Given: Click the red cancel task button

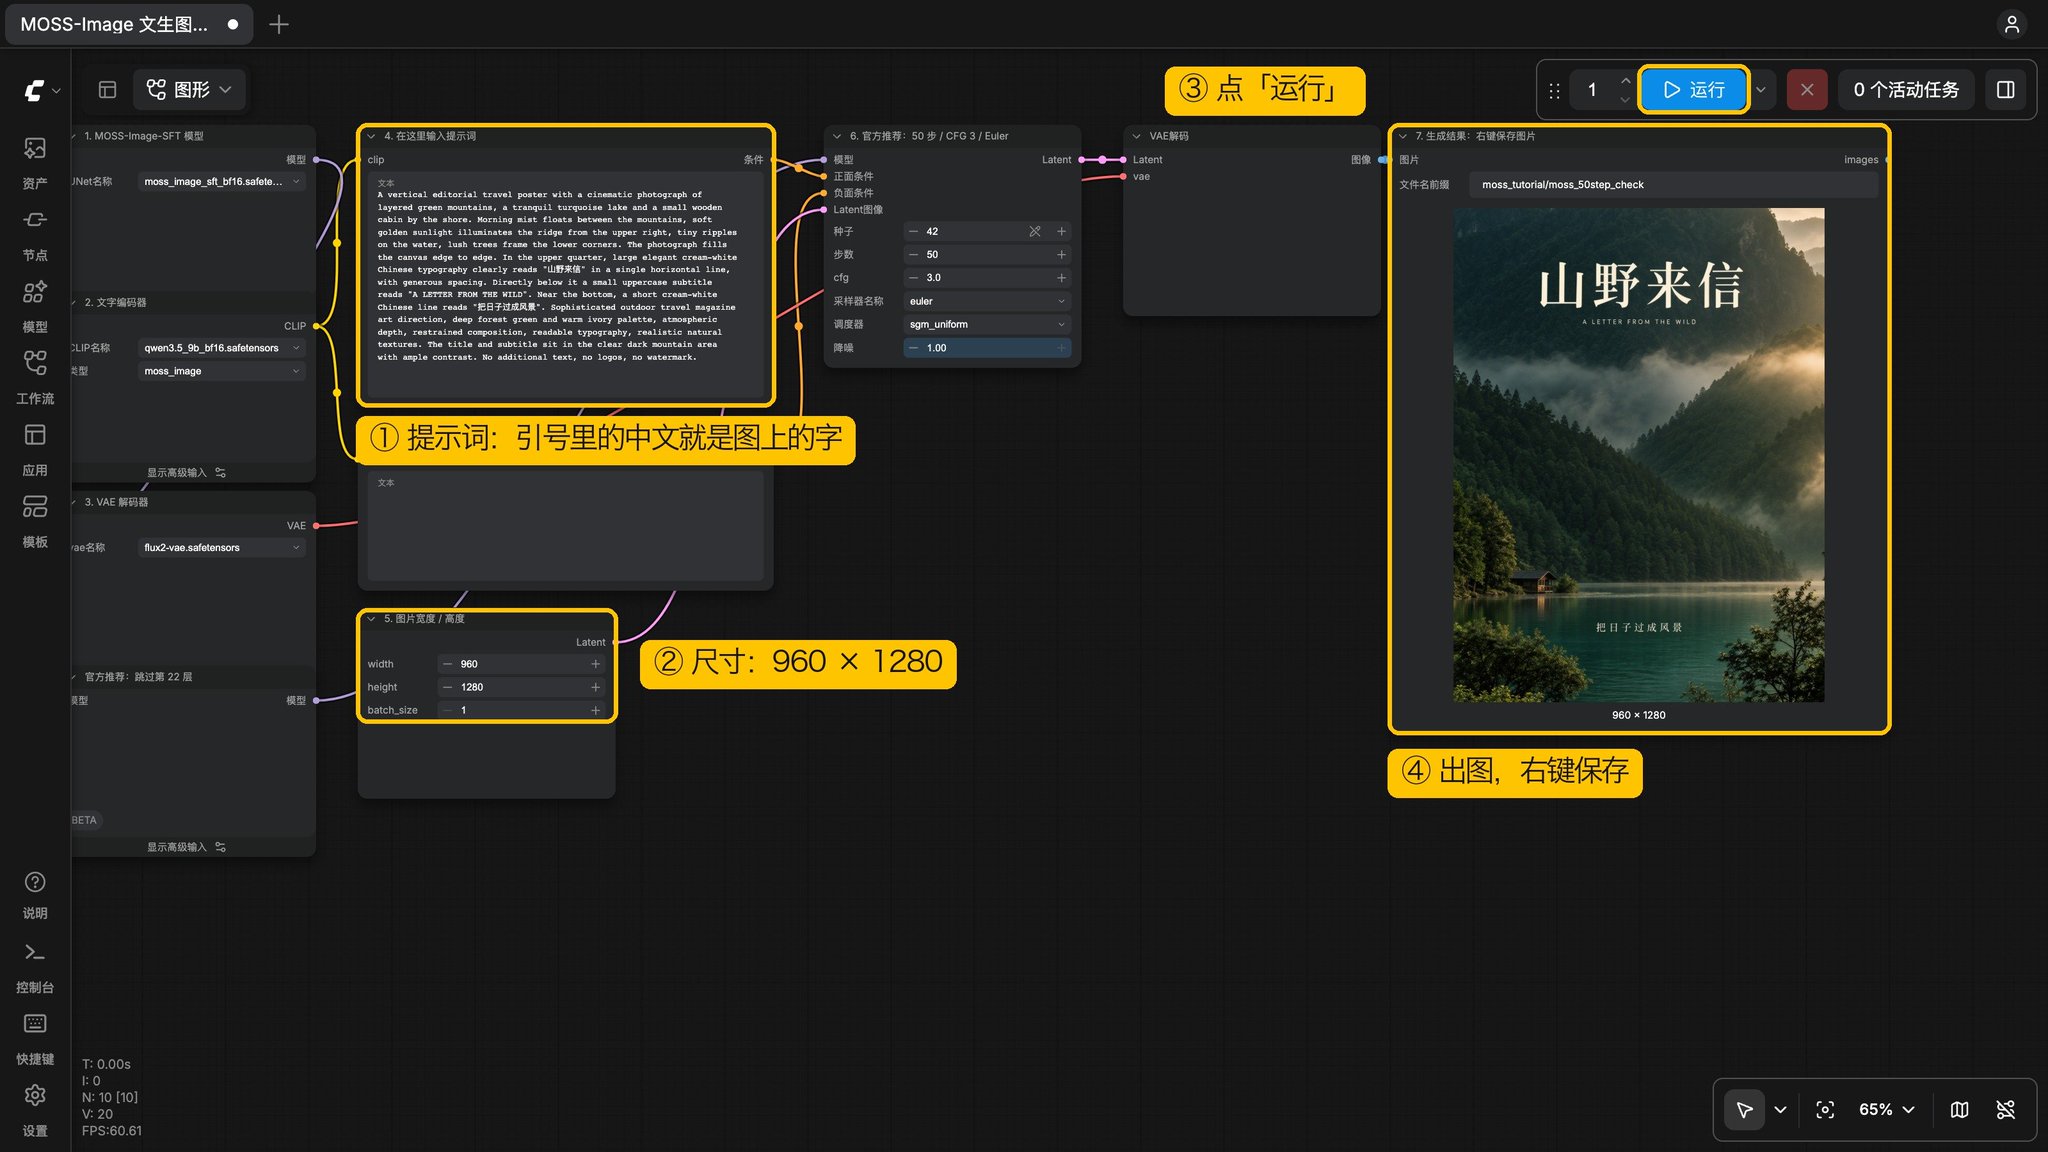Looking at the screenshot, I should pos(1806,90).
